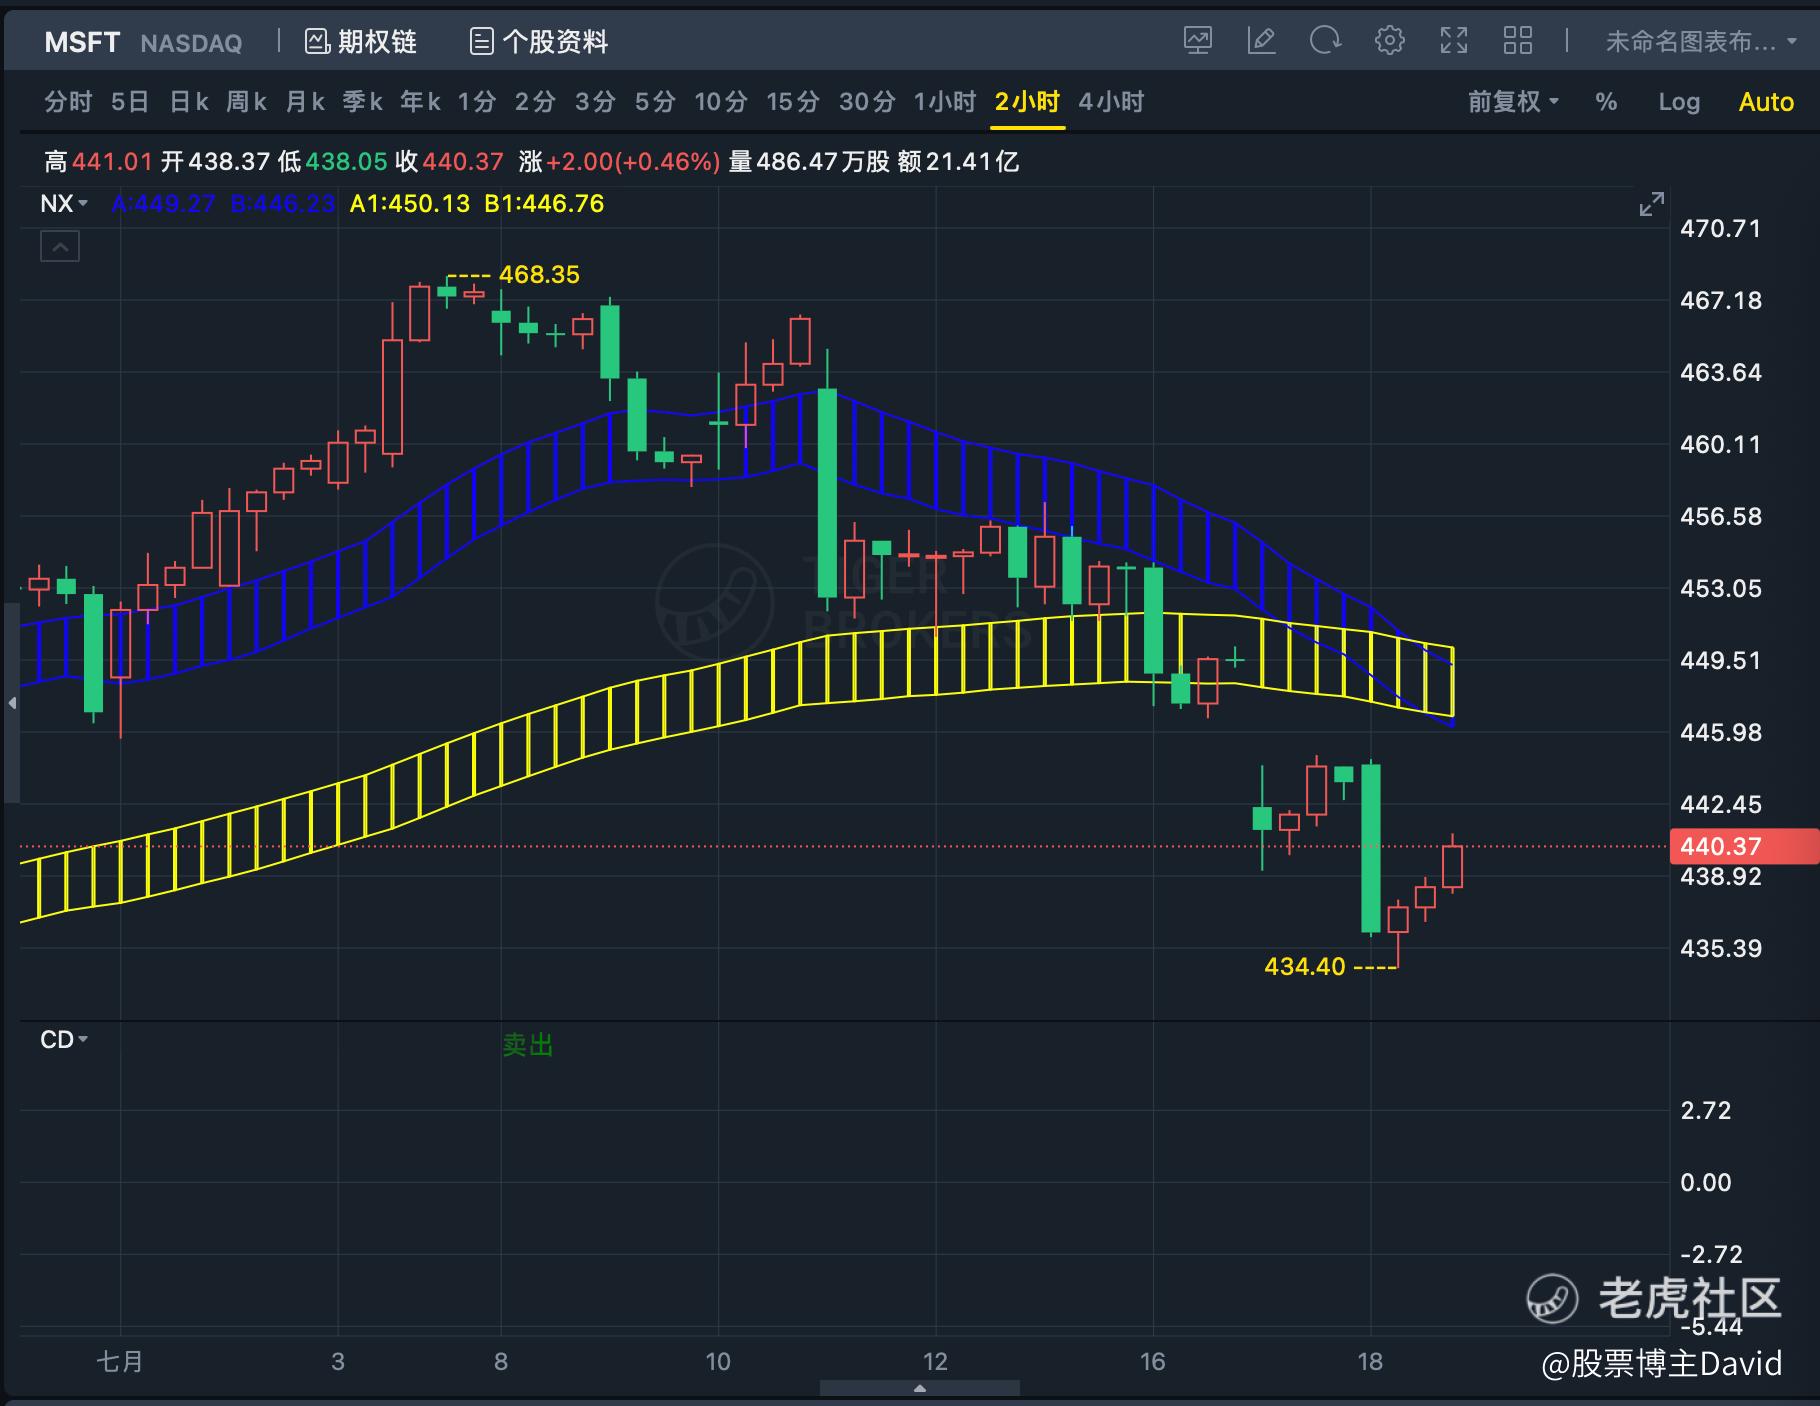Image resolution: width=1820 pixels, height=1406 pixels.
Task: Switch to 1分 interval
Action: tap(477, 101)
